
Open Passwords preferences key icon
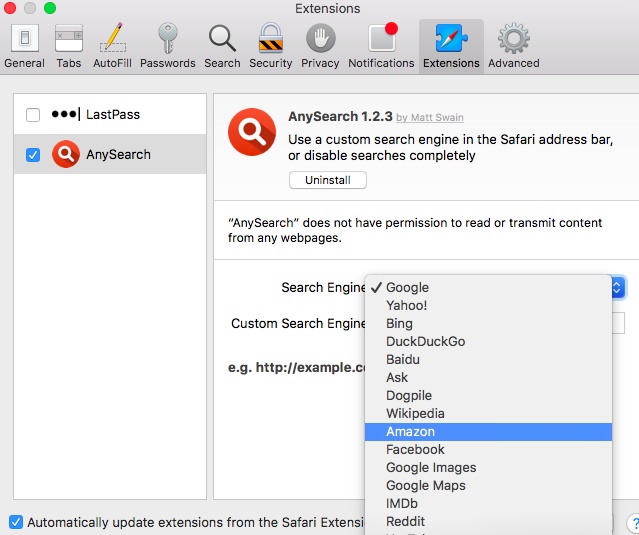tap(167, 46)
